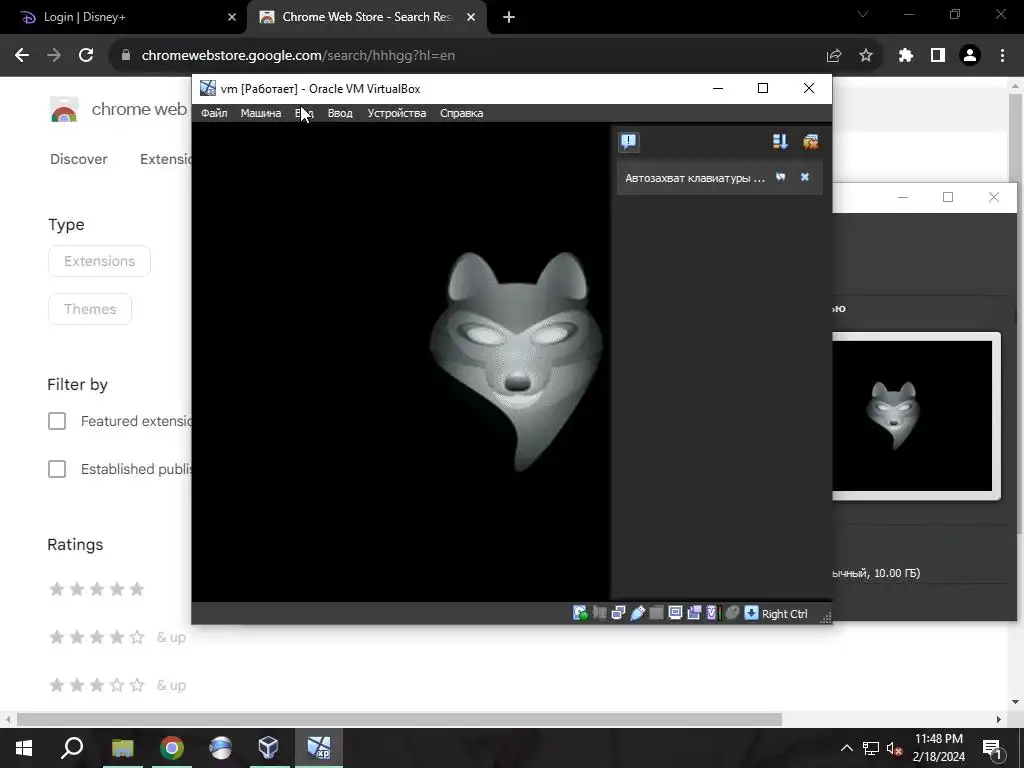Click the Chrome Web Store logo

click(64, 110)
